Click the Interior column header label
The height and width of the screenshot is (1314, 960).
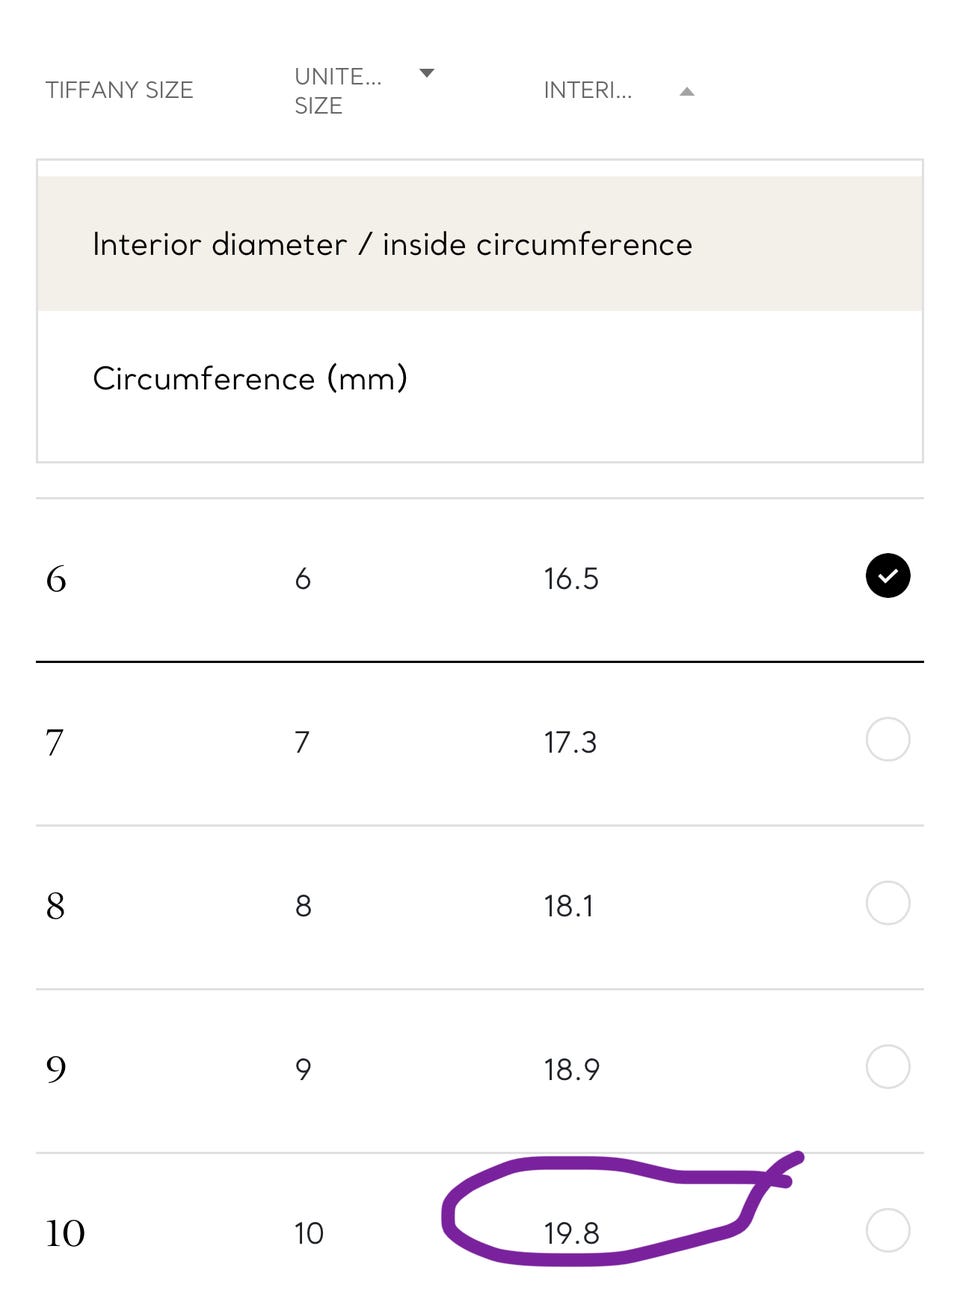pos(587,91)
